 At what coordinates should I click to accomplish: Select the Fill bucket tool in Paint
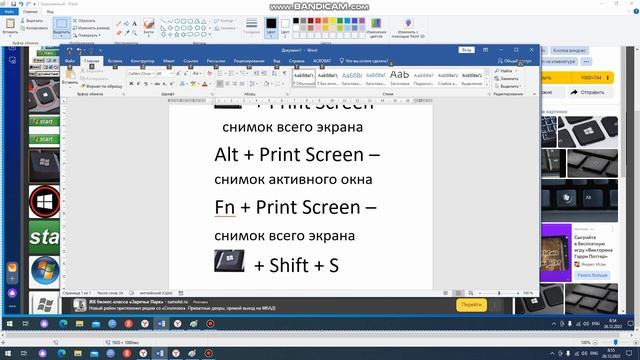[127, 24]
